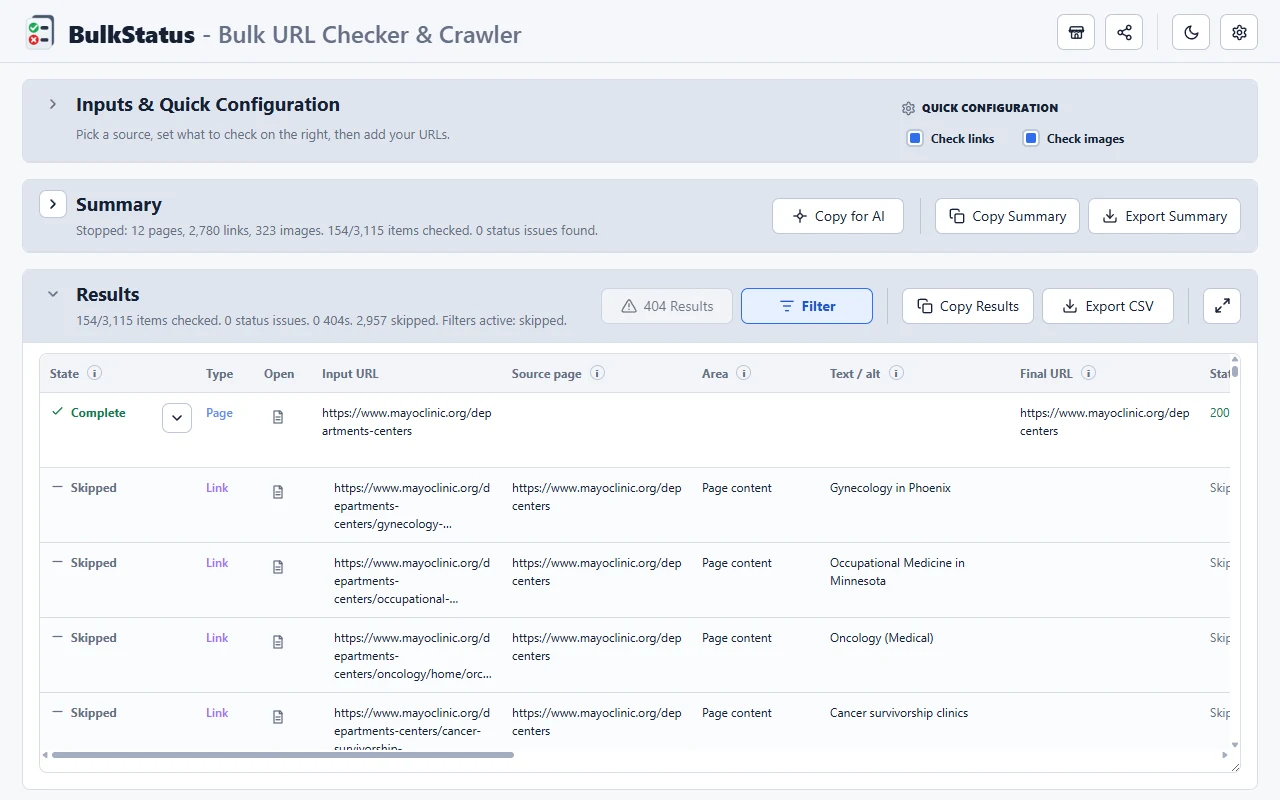Click the Open column header

[x=279, y=374]
